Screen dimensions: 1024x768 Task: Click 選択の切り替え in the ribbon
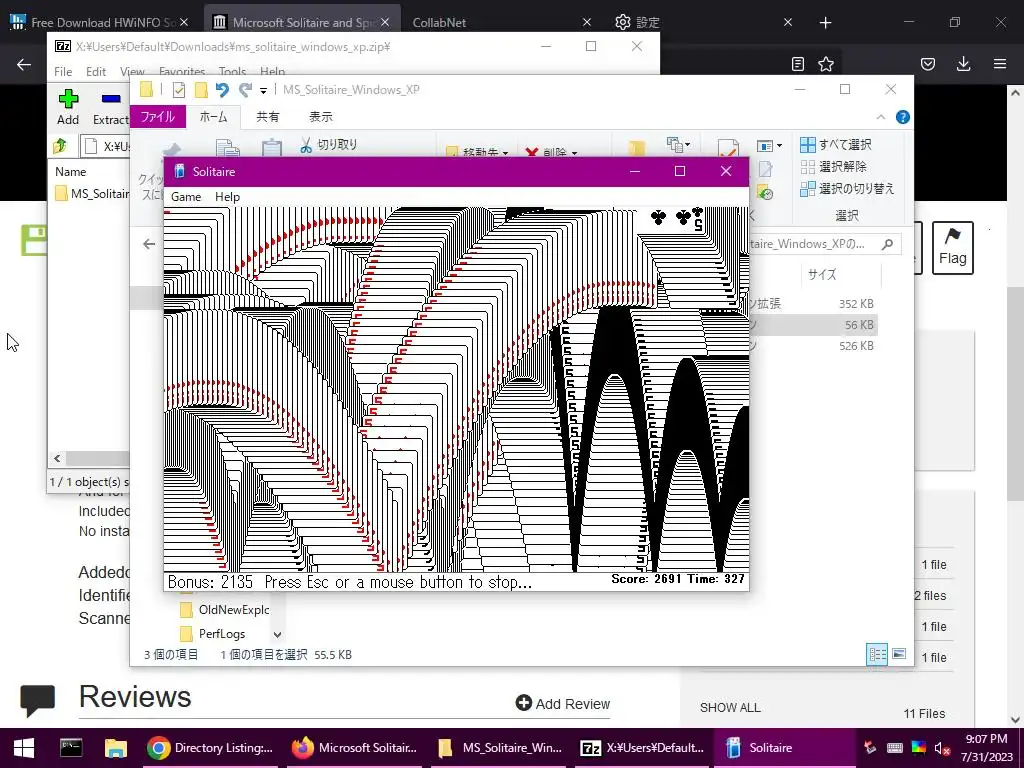(x=847, y=189)
